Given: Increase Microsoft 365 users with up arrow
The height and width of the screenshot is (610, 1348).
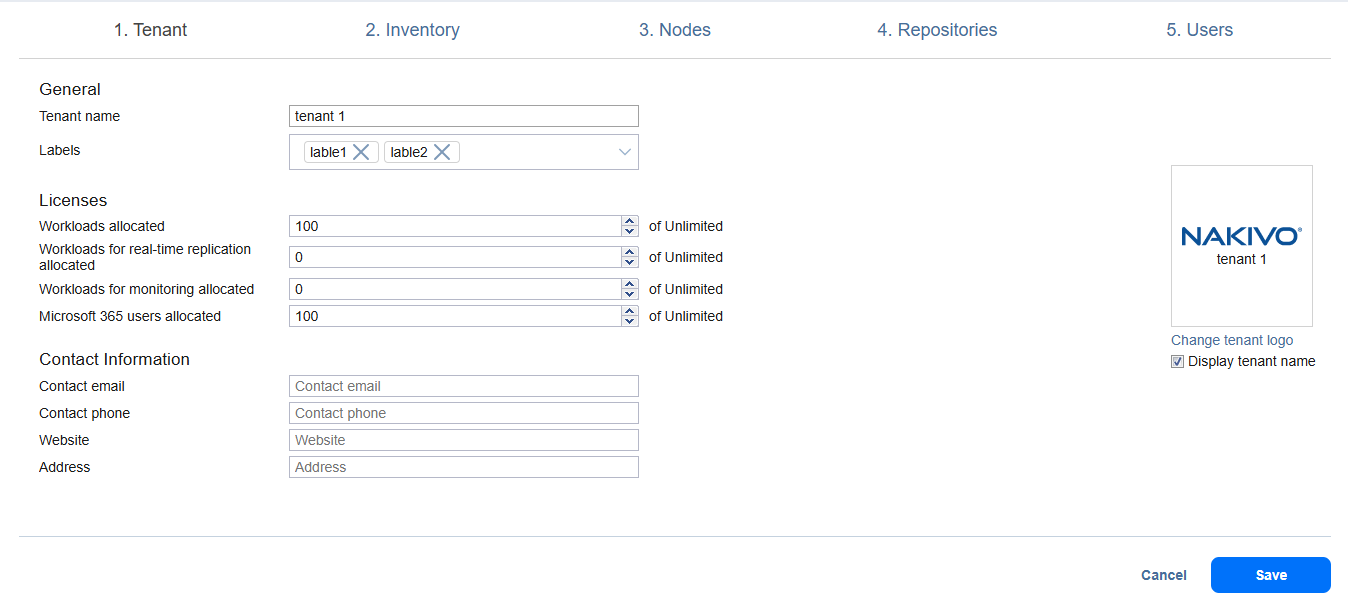Looking at the screenshot, I should [x=629, y=311].
